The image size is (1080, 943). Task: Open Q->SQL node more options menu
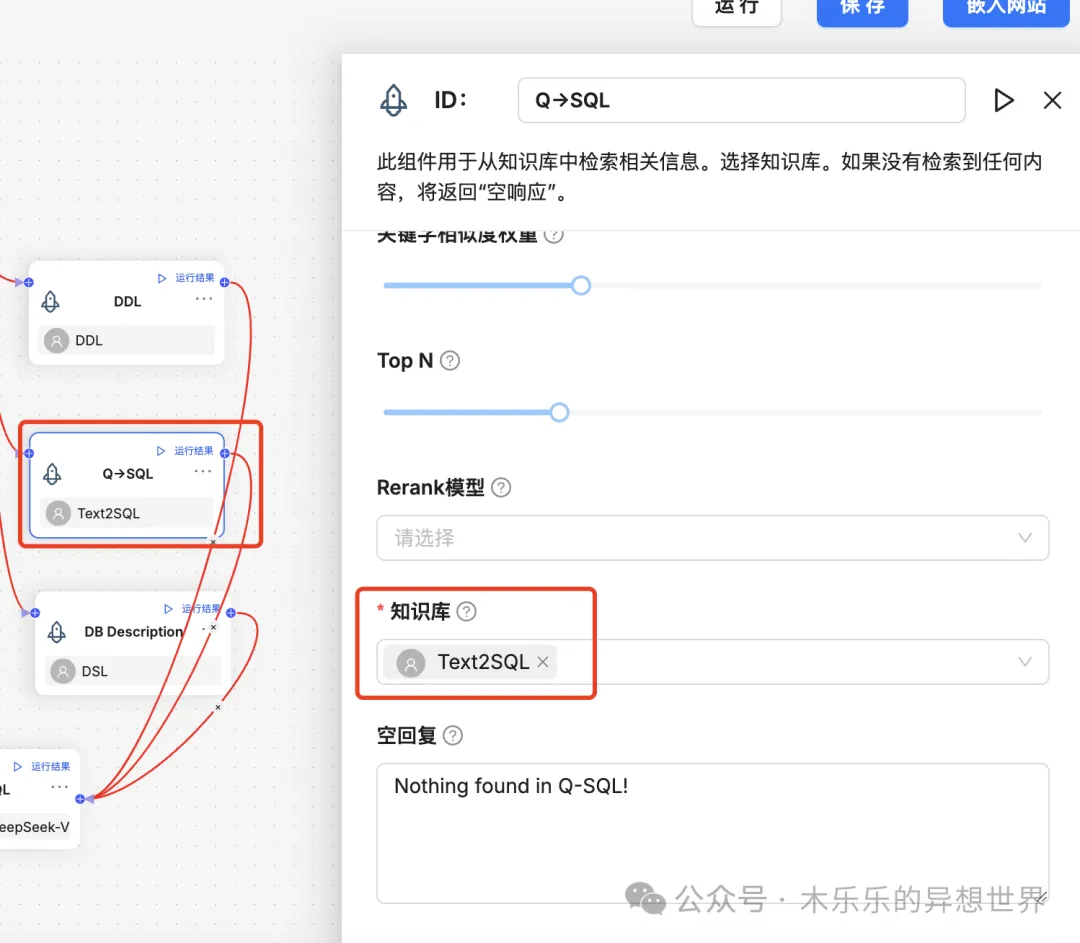coord(203,471)
